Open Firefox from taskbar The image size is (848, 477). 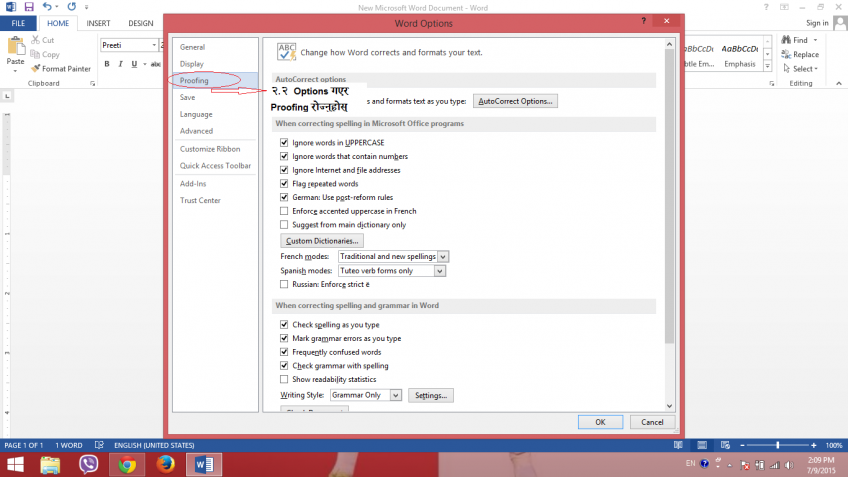165,465
